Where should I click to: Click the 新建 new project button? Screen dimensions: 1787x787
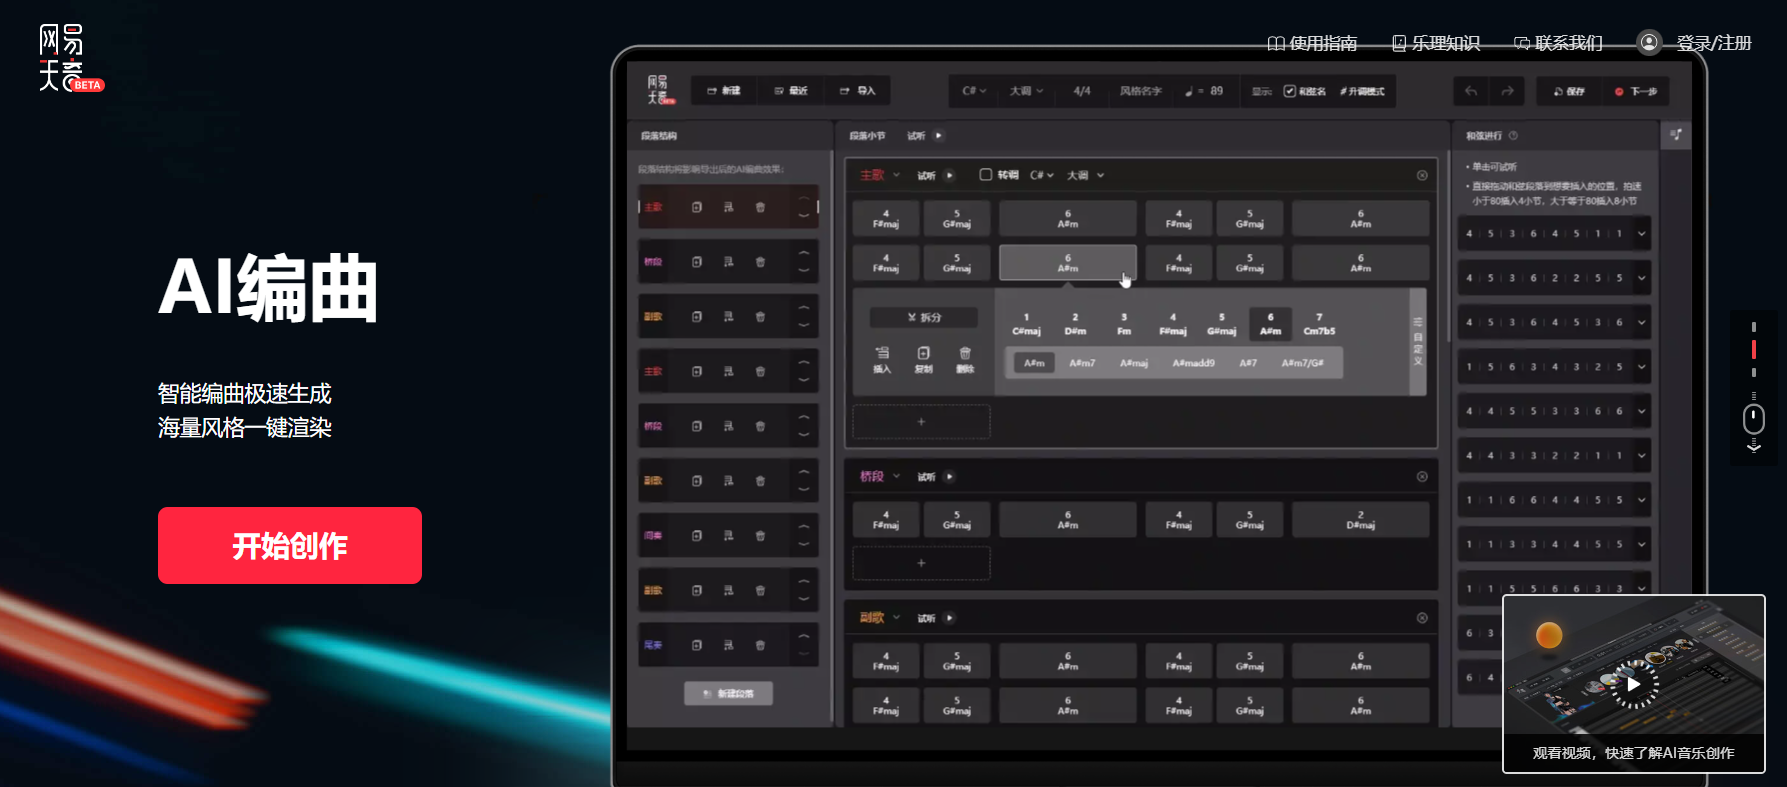pyautogui.click(x=724, y=91)
